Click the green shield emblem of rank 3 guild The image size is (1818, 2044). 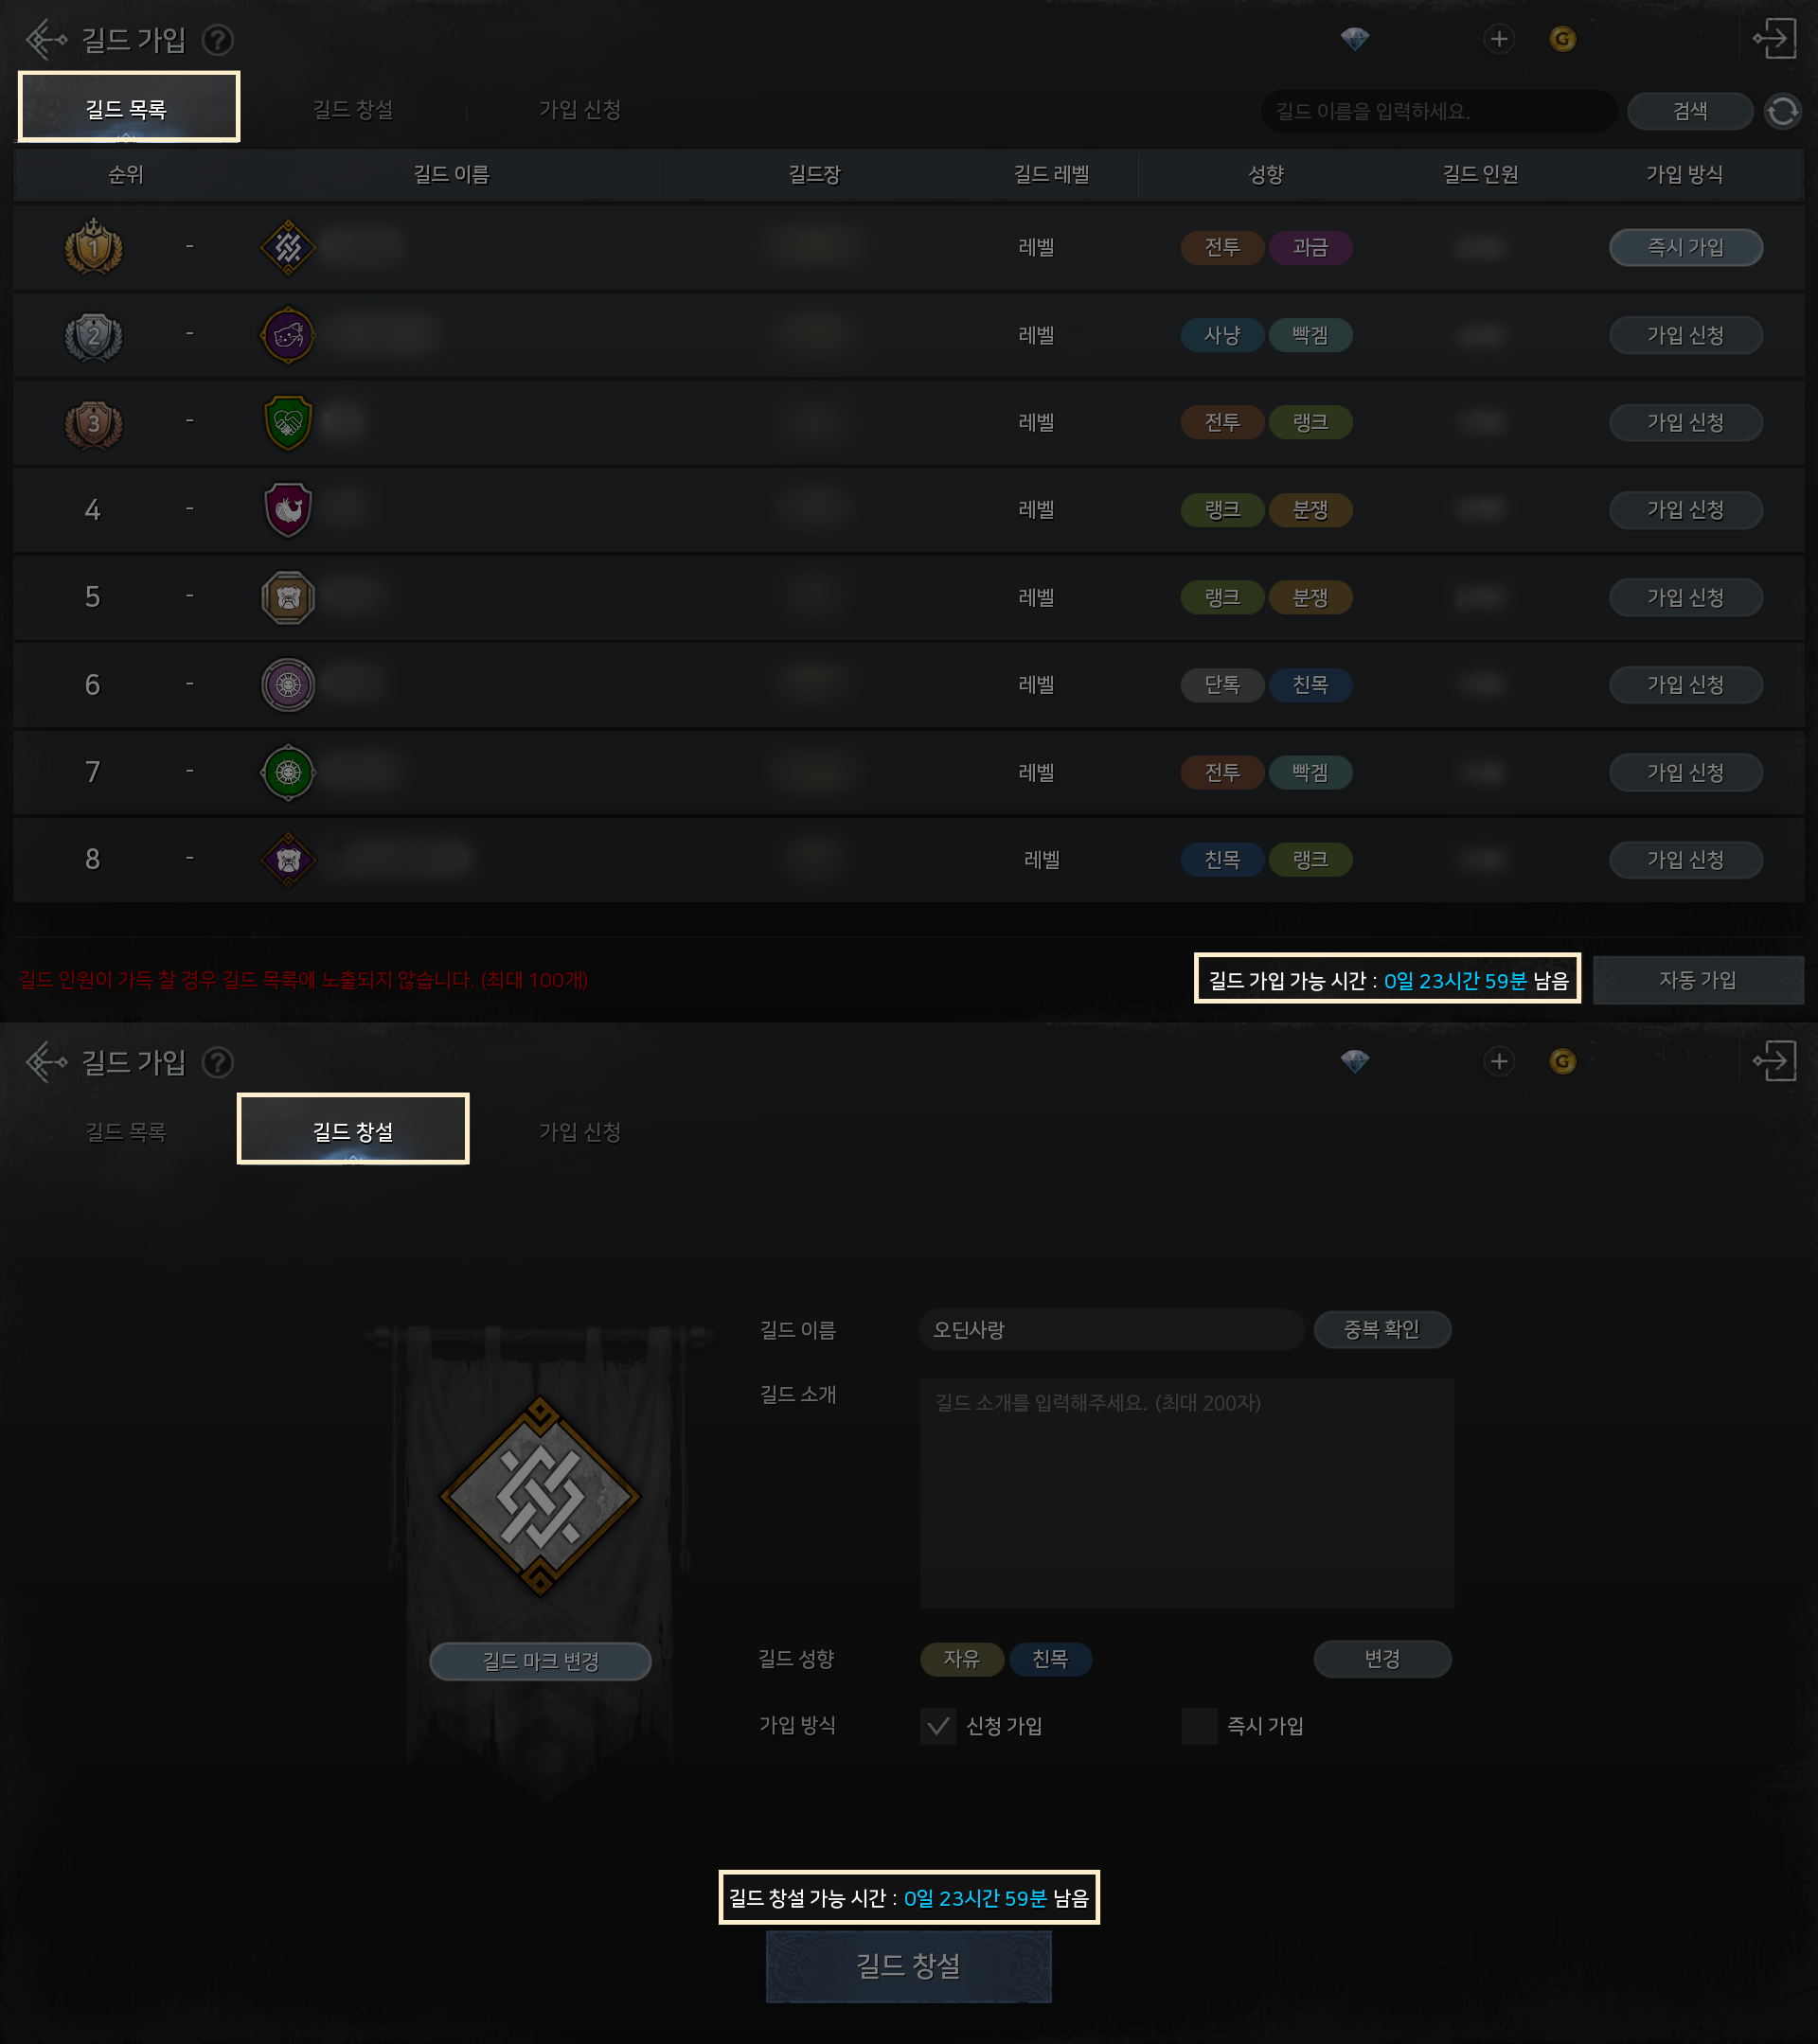click(x=288, y=422)
